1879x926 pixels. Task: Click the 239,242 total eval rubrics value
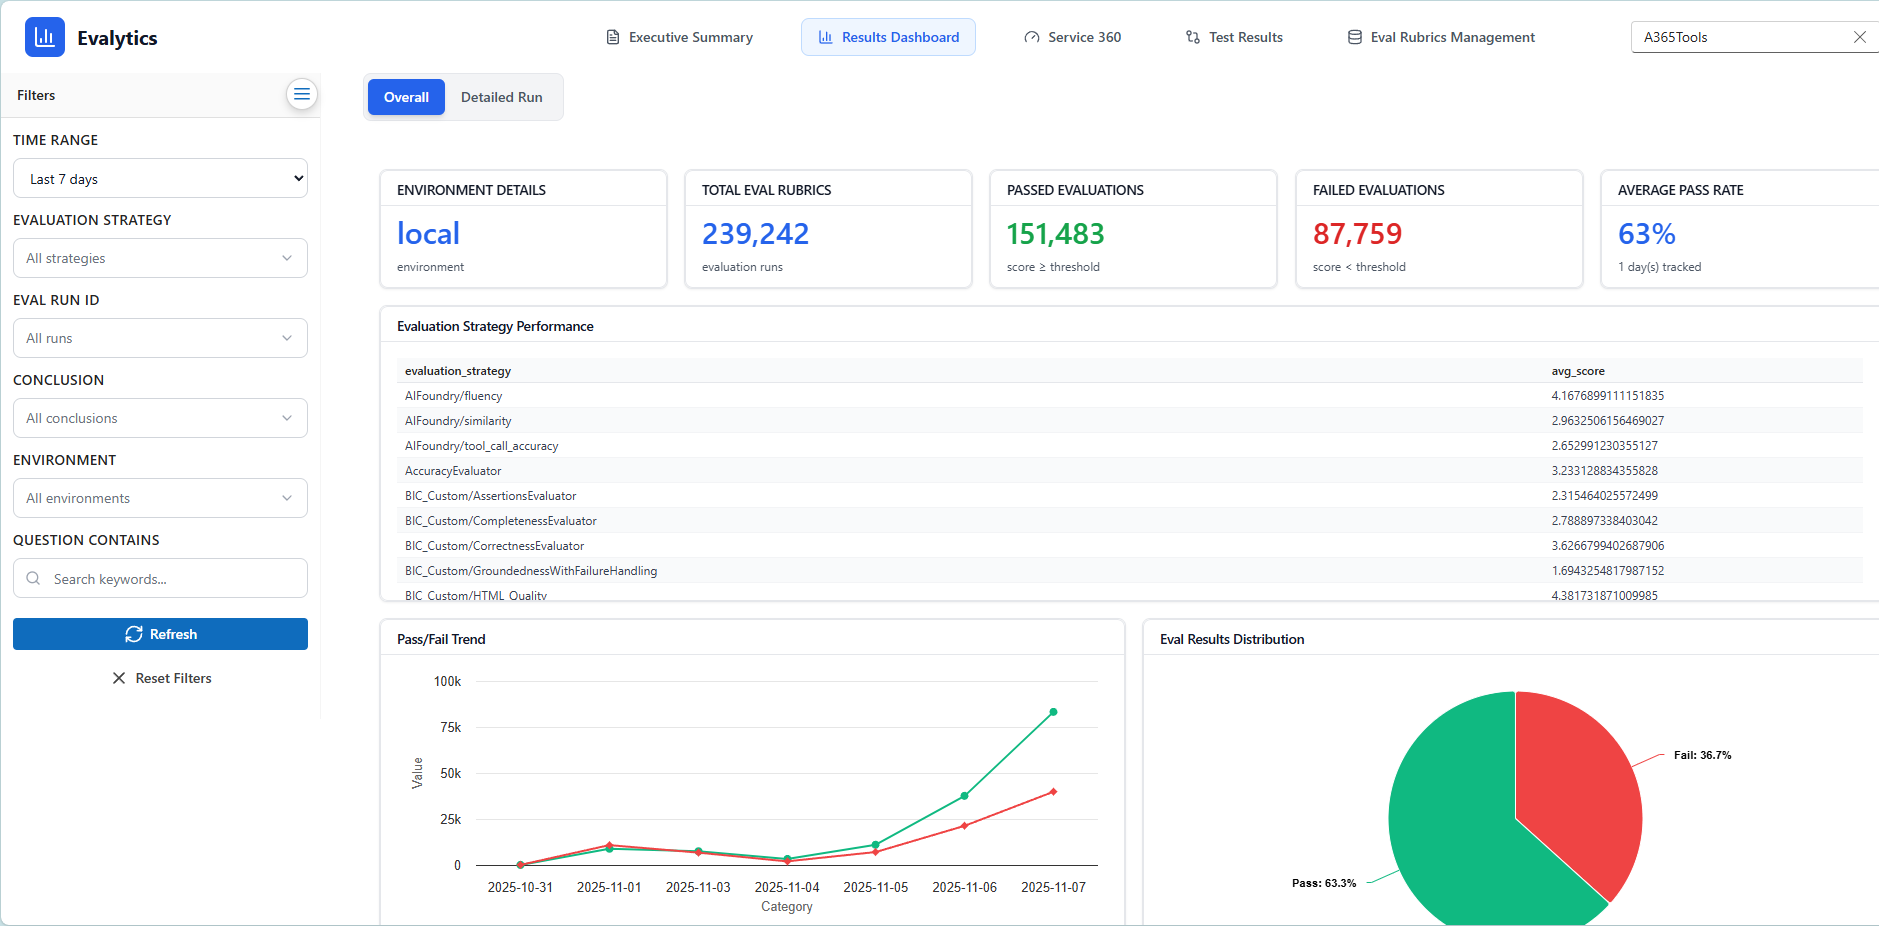pos(755,234)
